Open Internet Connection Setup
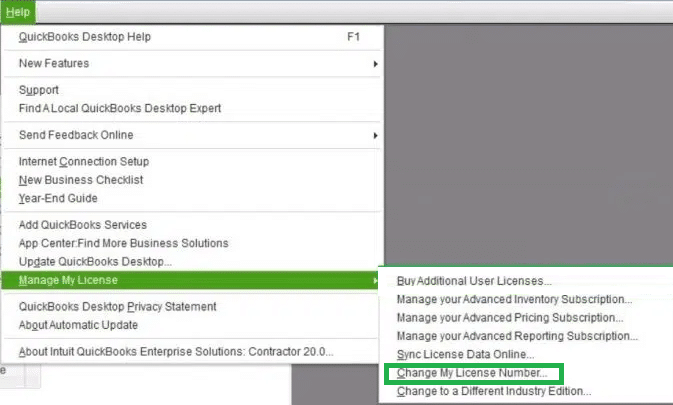The height and width of the screenshot is (405, 673). (x=84, y=162)
